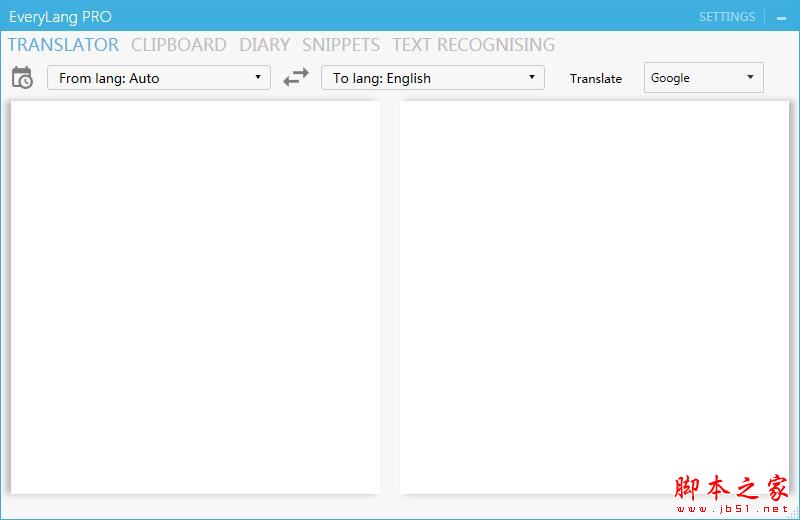Screen dimensions: 800x520
Task: Click the Translate button
Action: point(596,79)
